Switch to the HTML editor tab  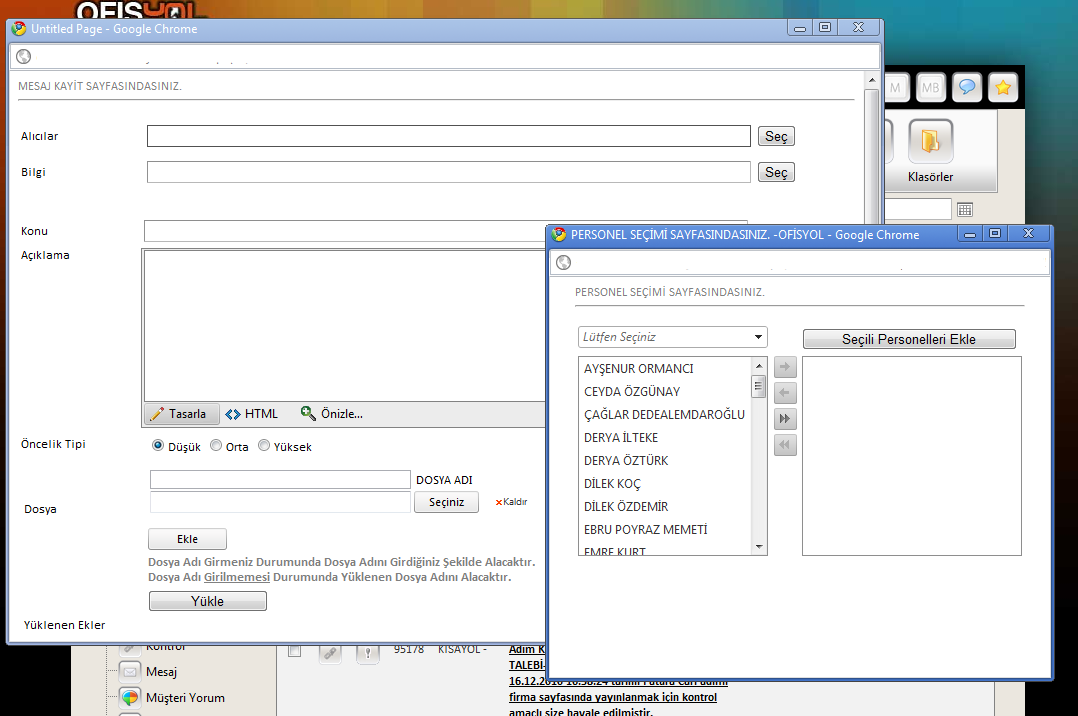[251, 414]
